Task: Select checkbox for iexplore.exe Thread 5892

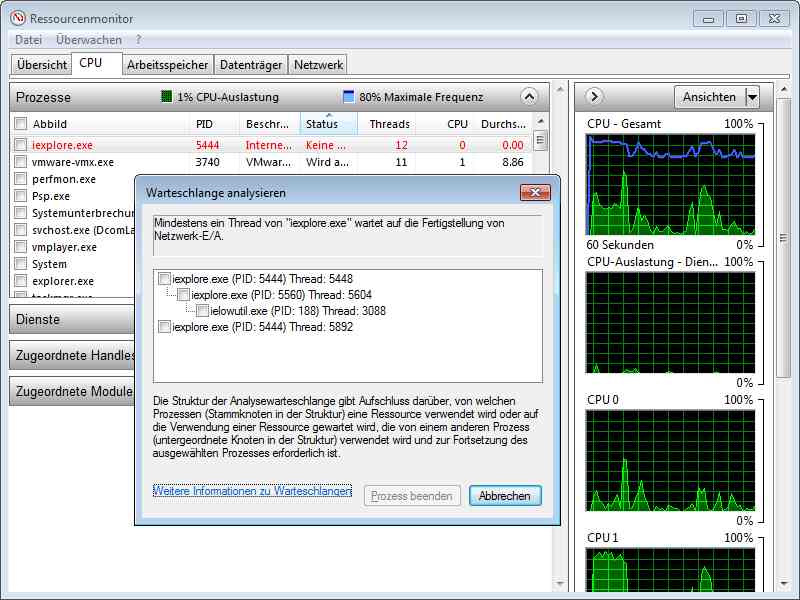Action: 165,327
